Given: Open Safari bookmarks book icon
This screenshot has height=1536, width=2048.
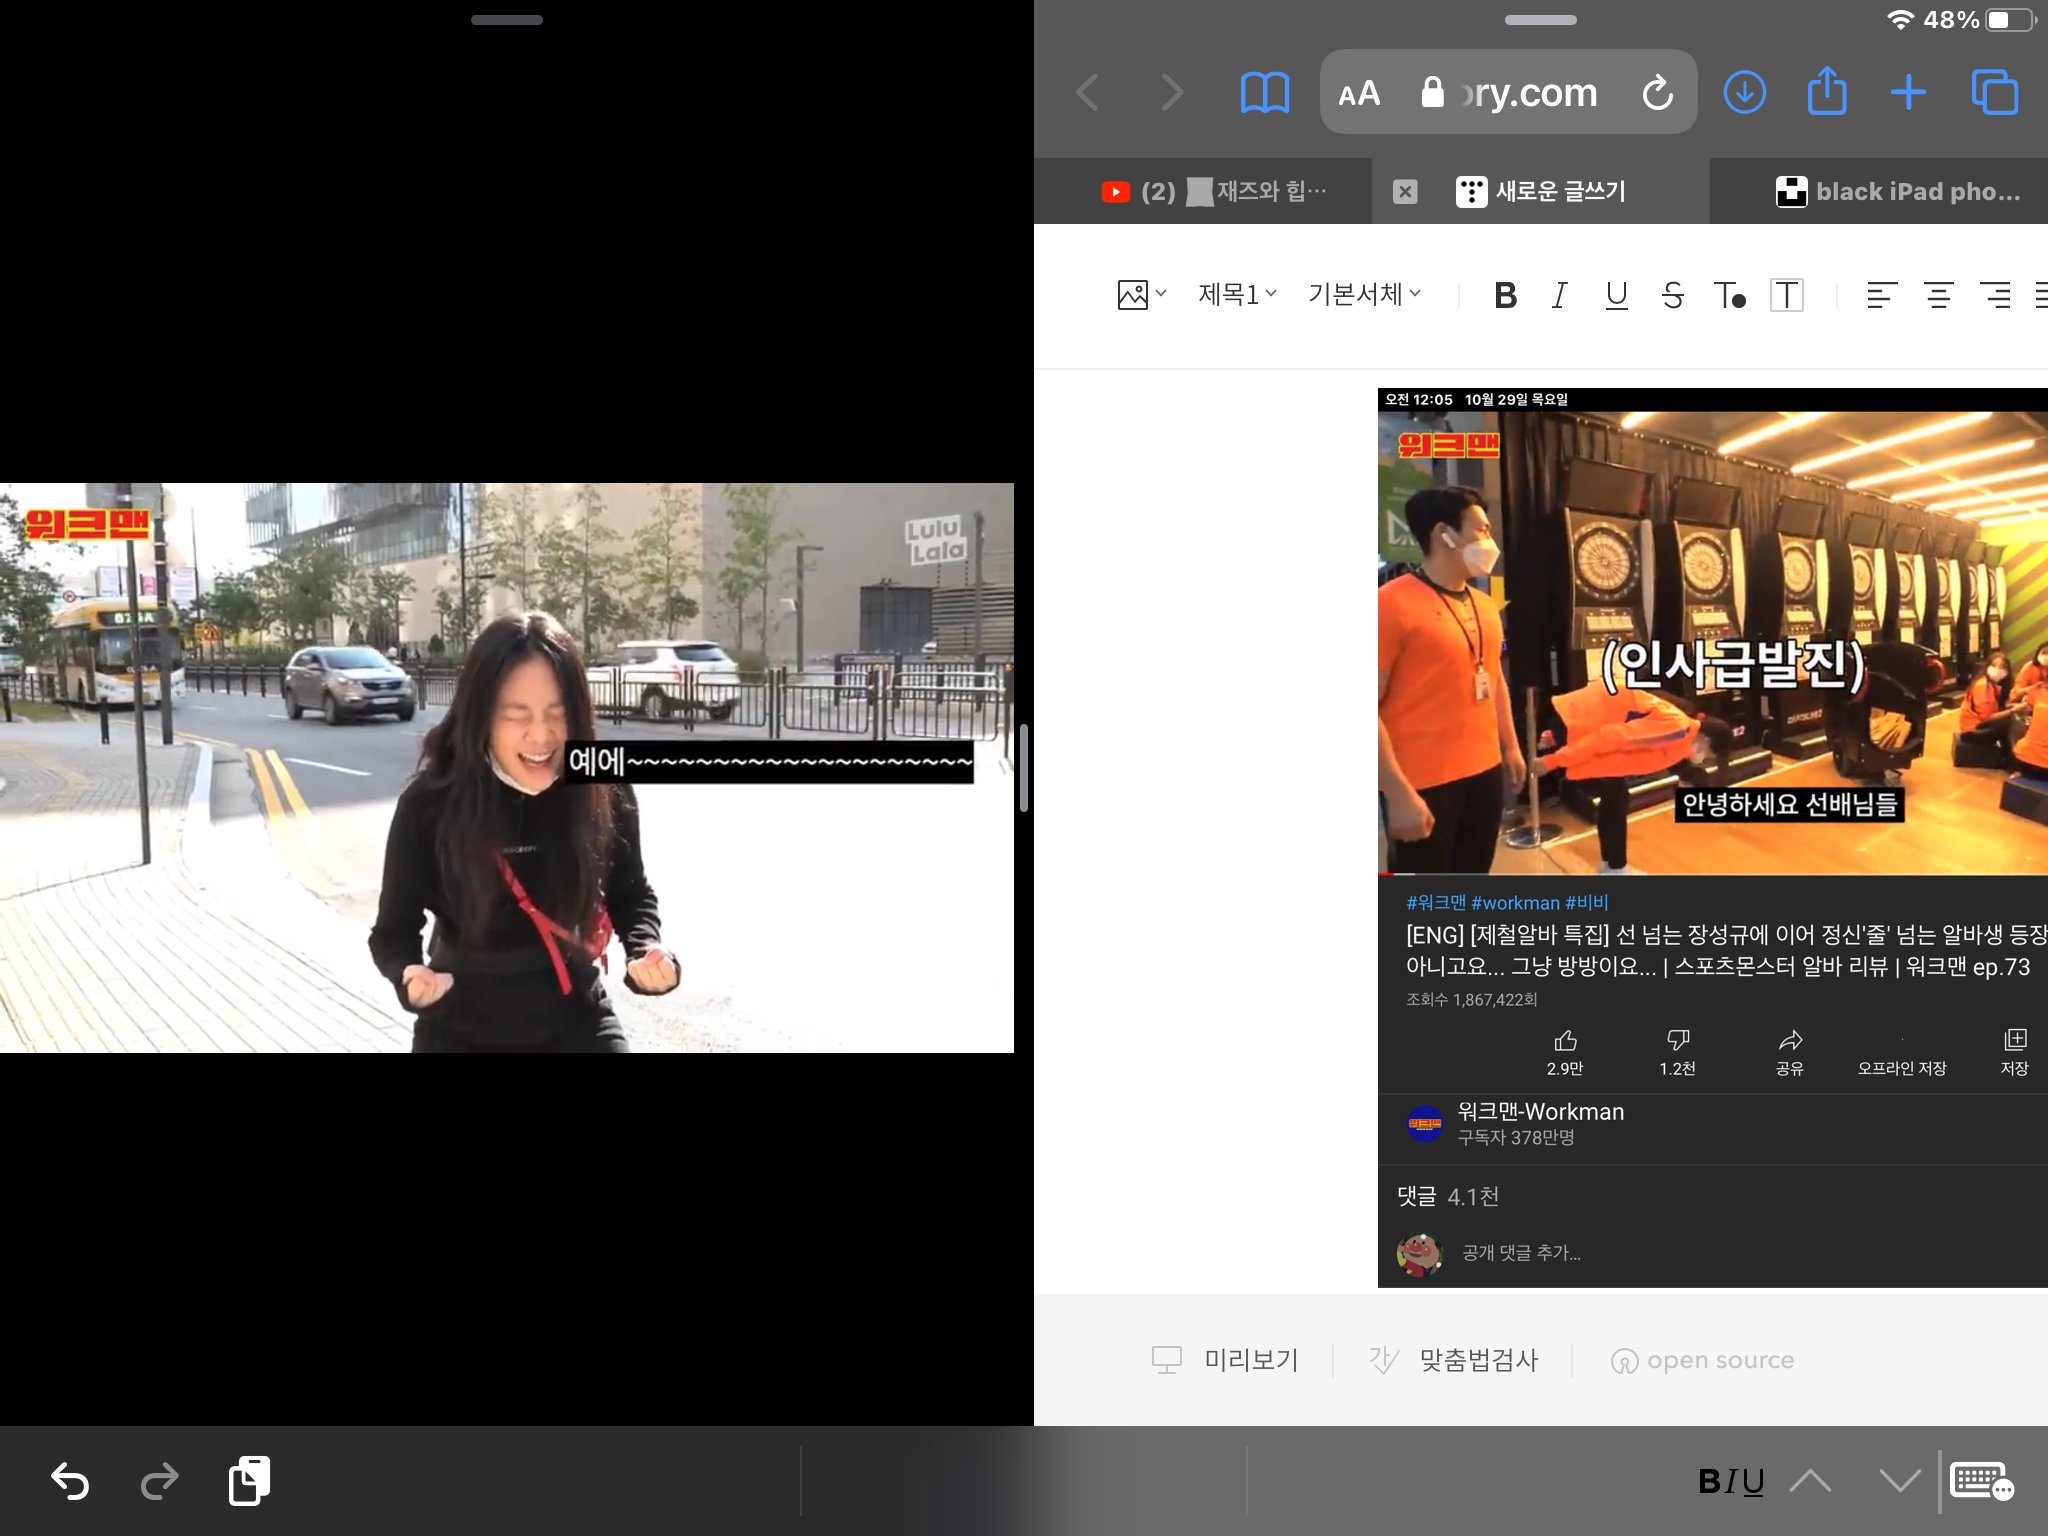Looking at the screenshot, I should point(1264,93).
